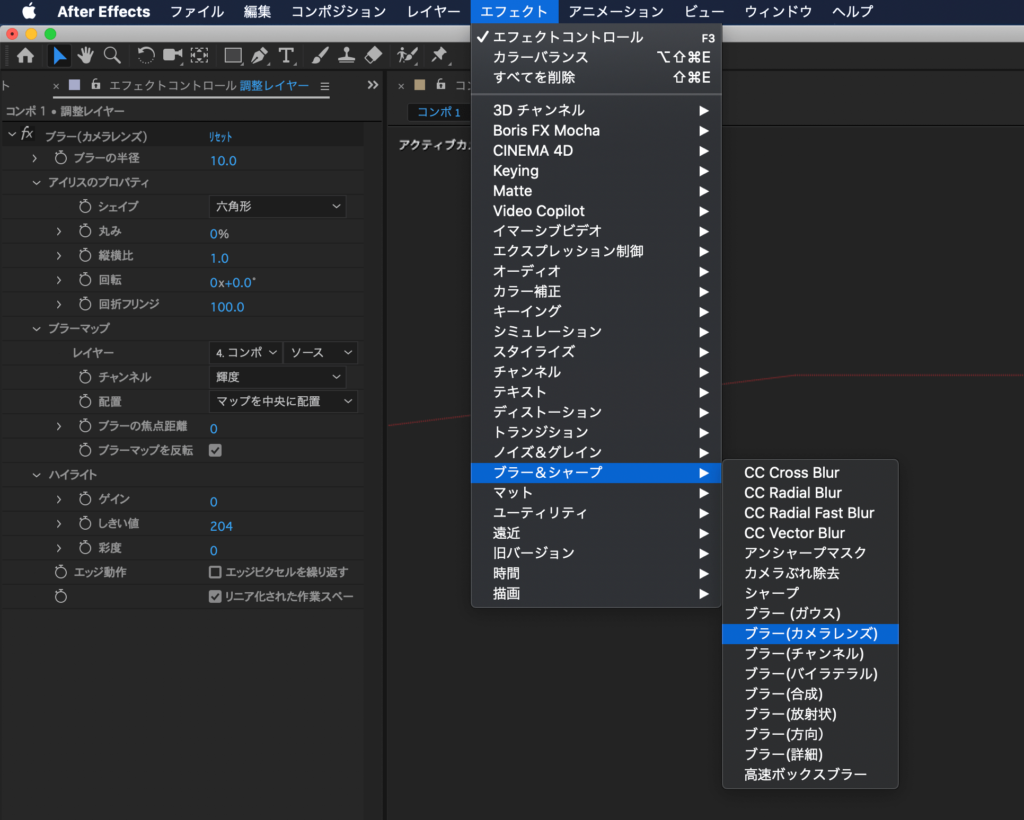Collapse the ブラーマップ group
1024x820 pixels.
point(37,328)
